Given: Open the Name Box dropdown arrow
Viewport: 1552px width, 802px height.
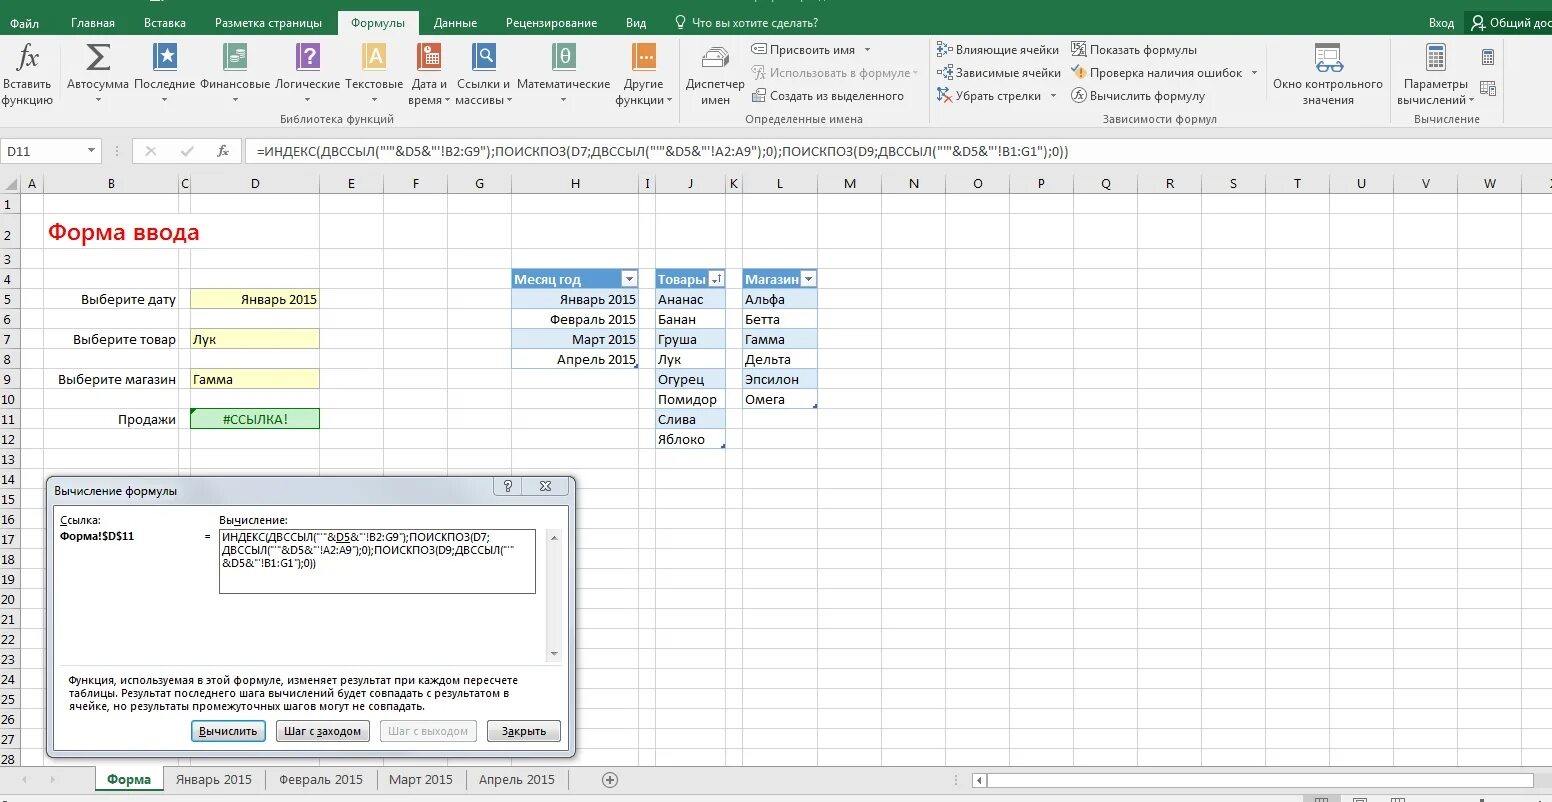Looking at the screenshot, I should point(92,151).
